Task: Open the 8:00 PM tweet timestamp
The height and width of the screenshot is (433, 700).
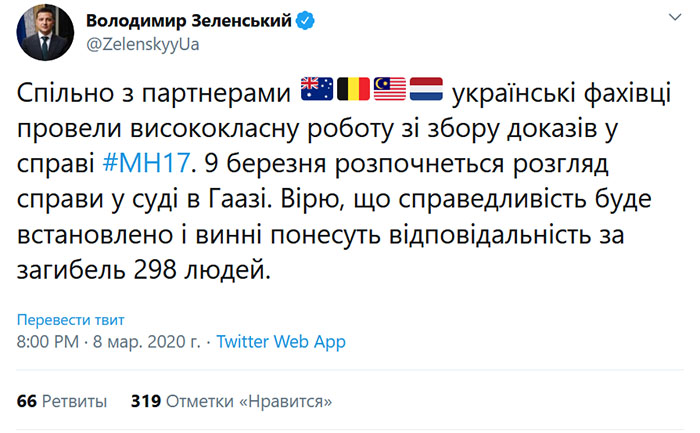Action: tap(48, 342)
